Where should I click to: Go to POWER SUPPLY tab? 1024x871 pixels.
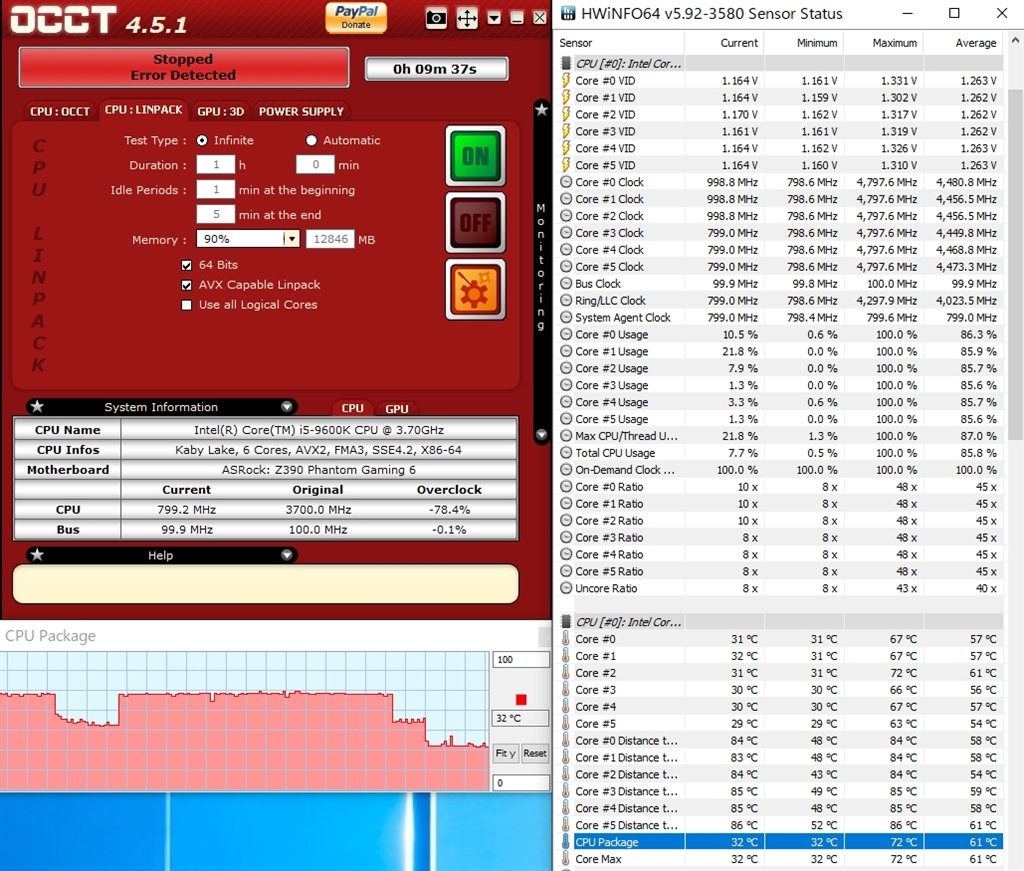point(301,111)
